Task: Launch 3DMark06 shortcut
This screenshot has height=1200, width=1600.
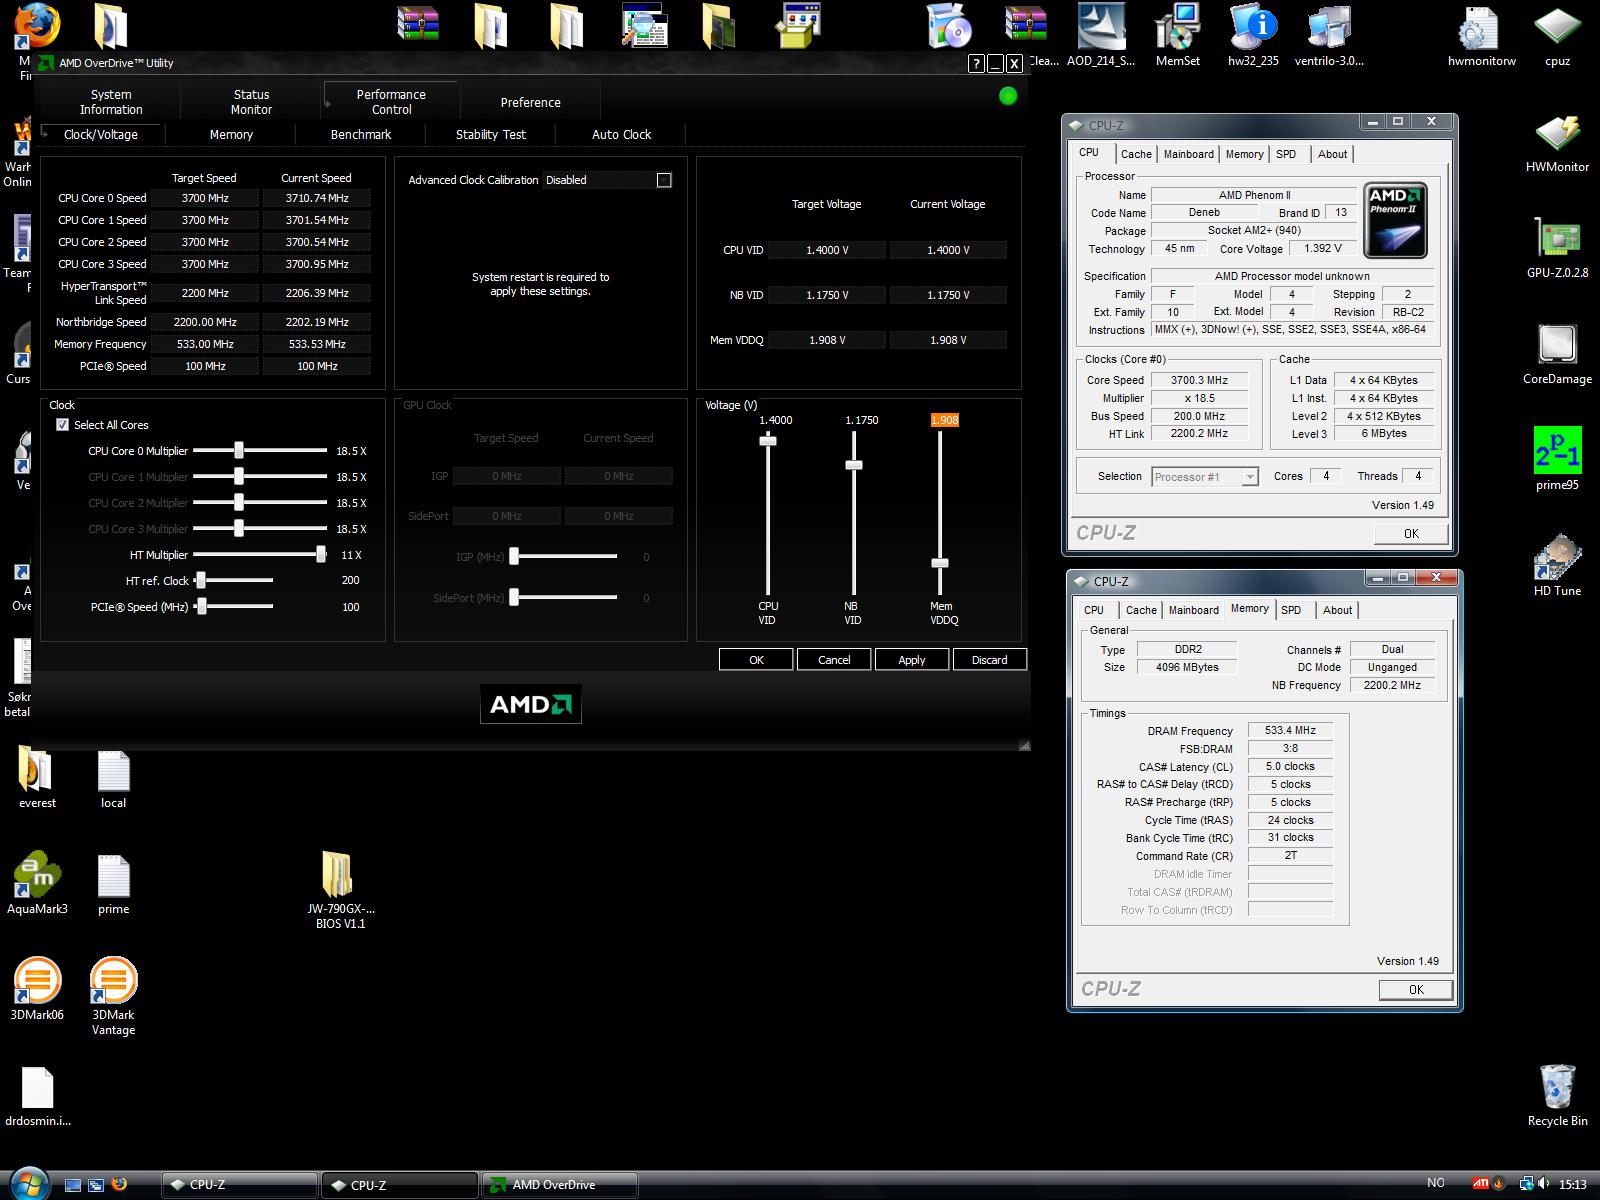Action: click(x=37, y=989)
